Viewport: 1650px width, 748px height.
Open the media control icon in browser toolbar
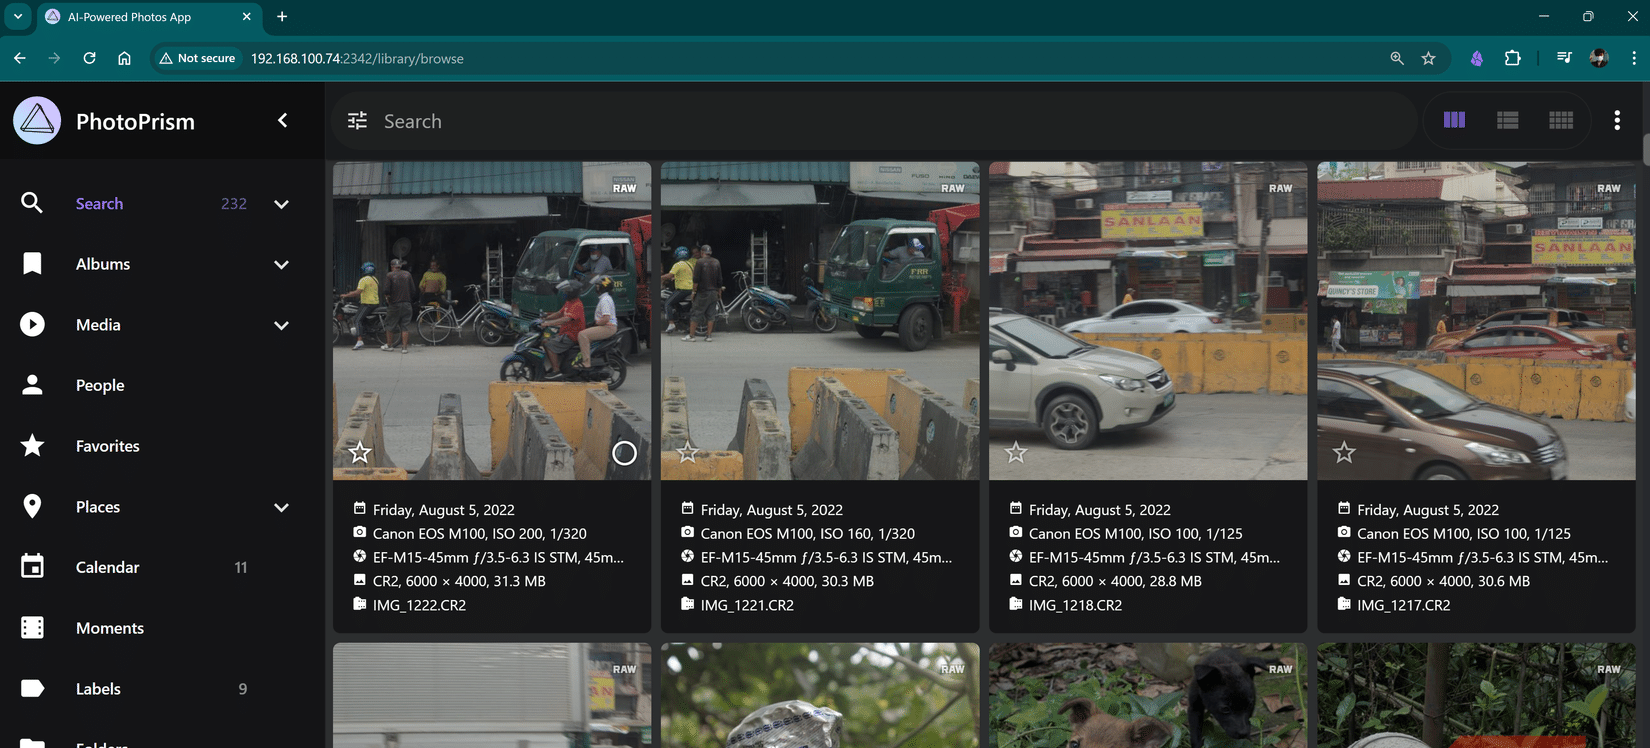[x=1564, y=58]
